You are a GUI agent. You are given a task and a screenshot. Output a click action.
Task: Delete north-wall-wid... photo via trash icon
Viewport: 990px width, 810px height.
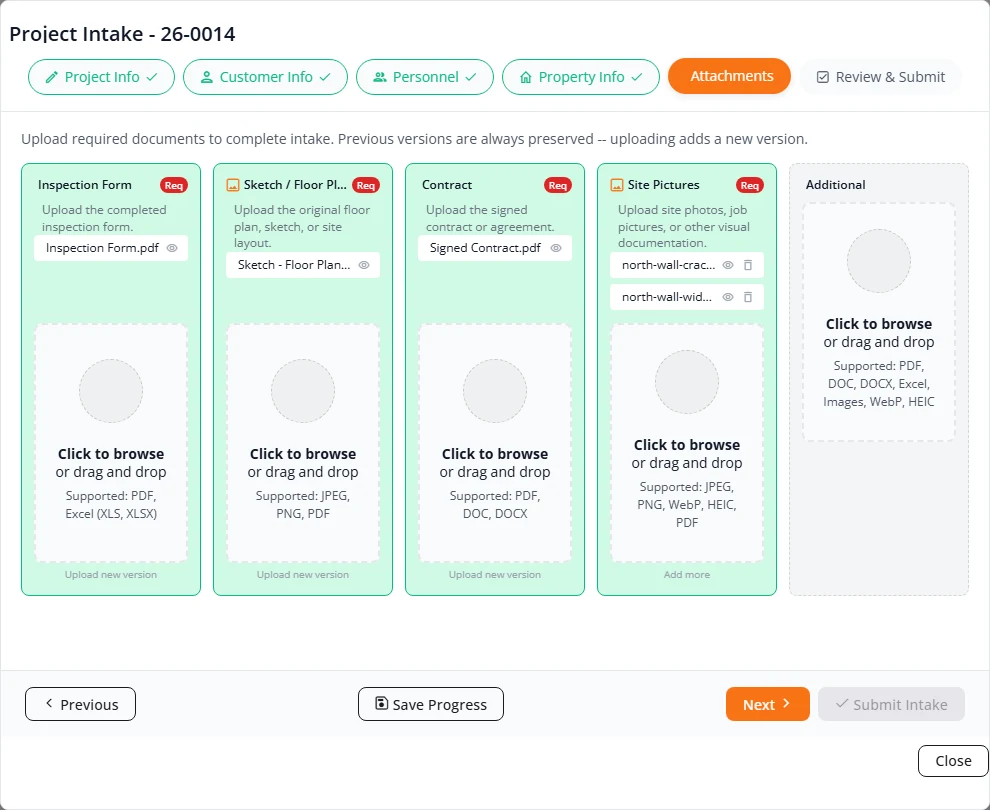point(748,297)
